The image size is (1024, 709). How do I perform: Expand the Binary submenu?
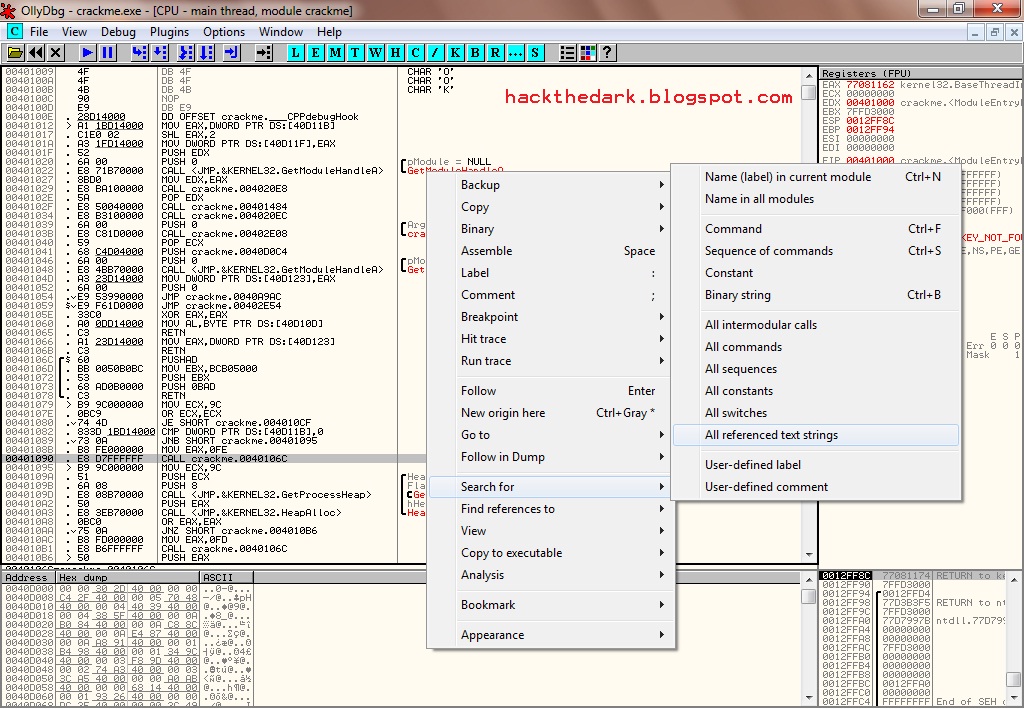pyautogui.click(x=551, y=229)
